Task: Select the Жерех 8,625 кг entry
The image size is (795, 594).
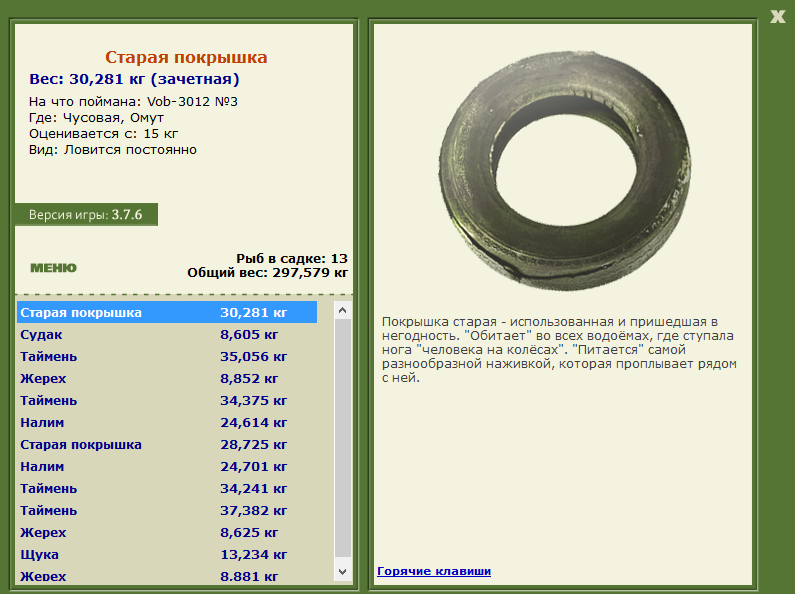Action: pos(167,533)
